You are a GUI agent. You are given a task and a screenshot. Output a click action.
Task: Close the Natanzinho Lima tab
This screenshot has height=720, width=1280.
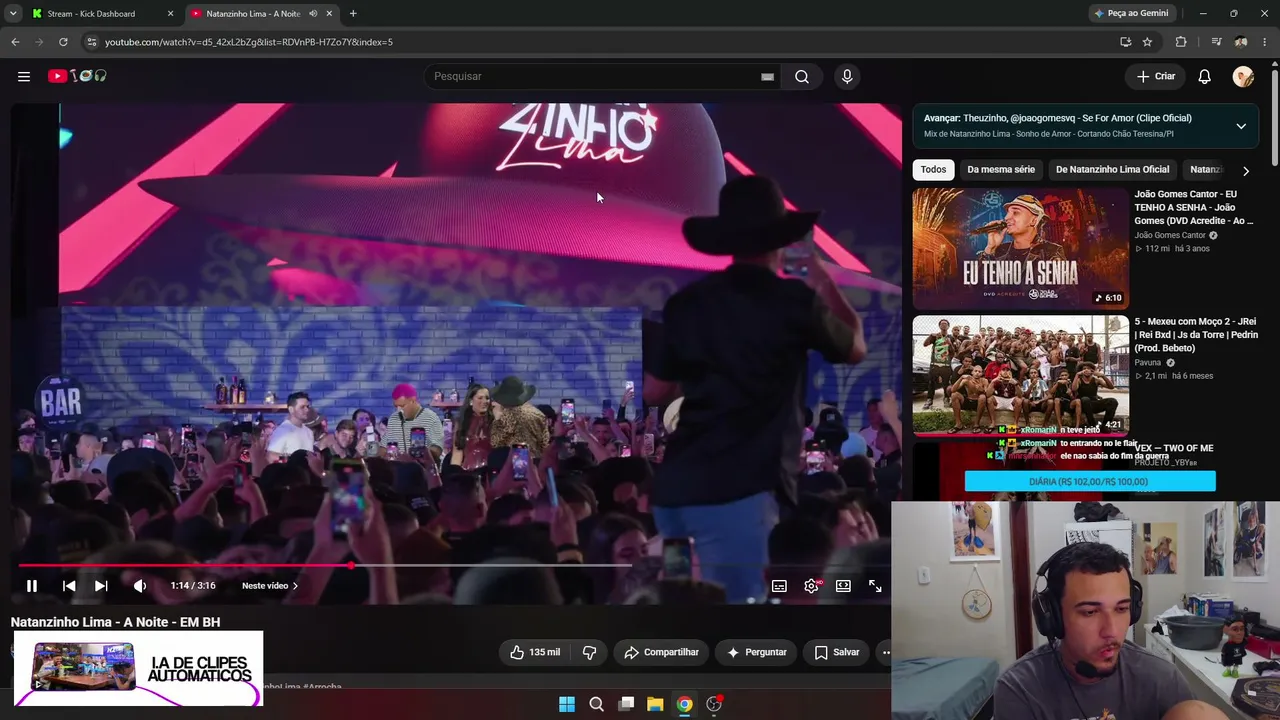(x=329, y=14)
